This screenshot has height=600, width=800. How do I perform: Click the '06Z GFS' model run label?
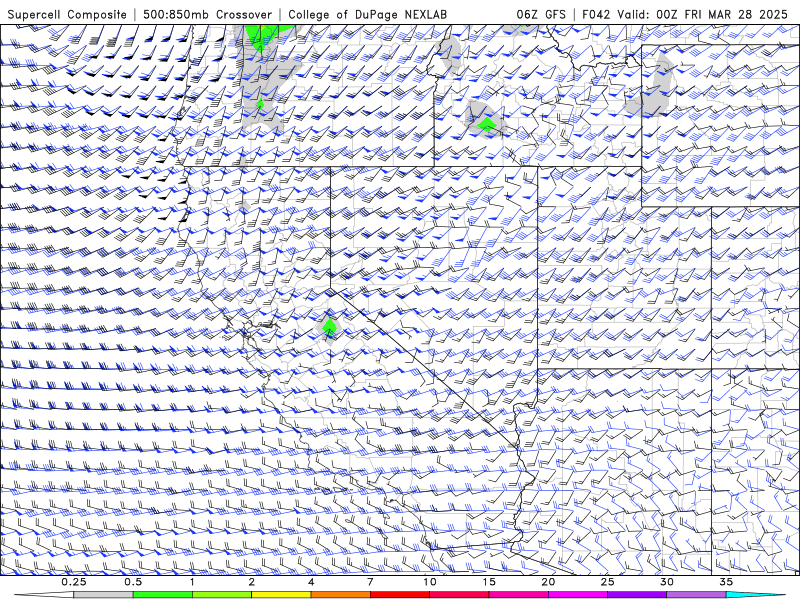point(541,14)
